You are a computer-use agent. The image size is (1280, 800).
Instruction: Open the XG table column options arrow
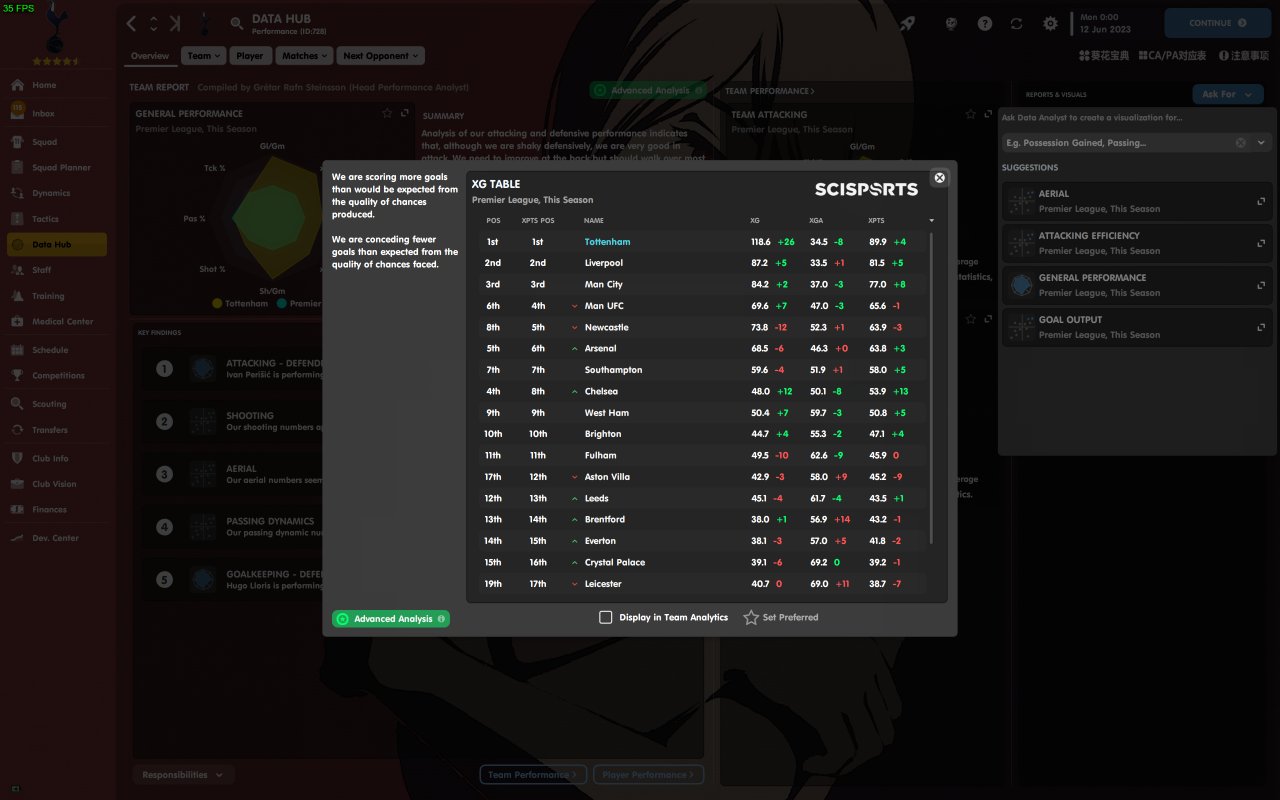tap(931, 220)
